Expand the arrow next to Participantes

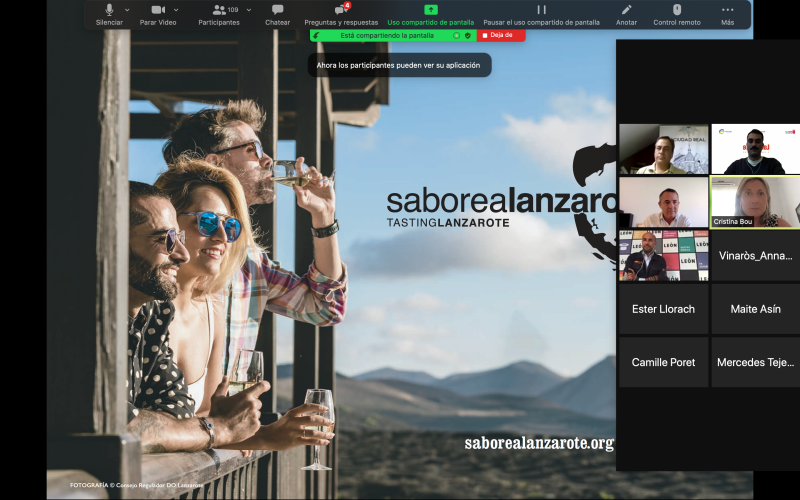247,10
